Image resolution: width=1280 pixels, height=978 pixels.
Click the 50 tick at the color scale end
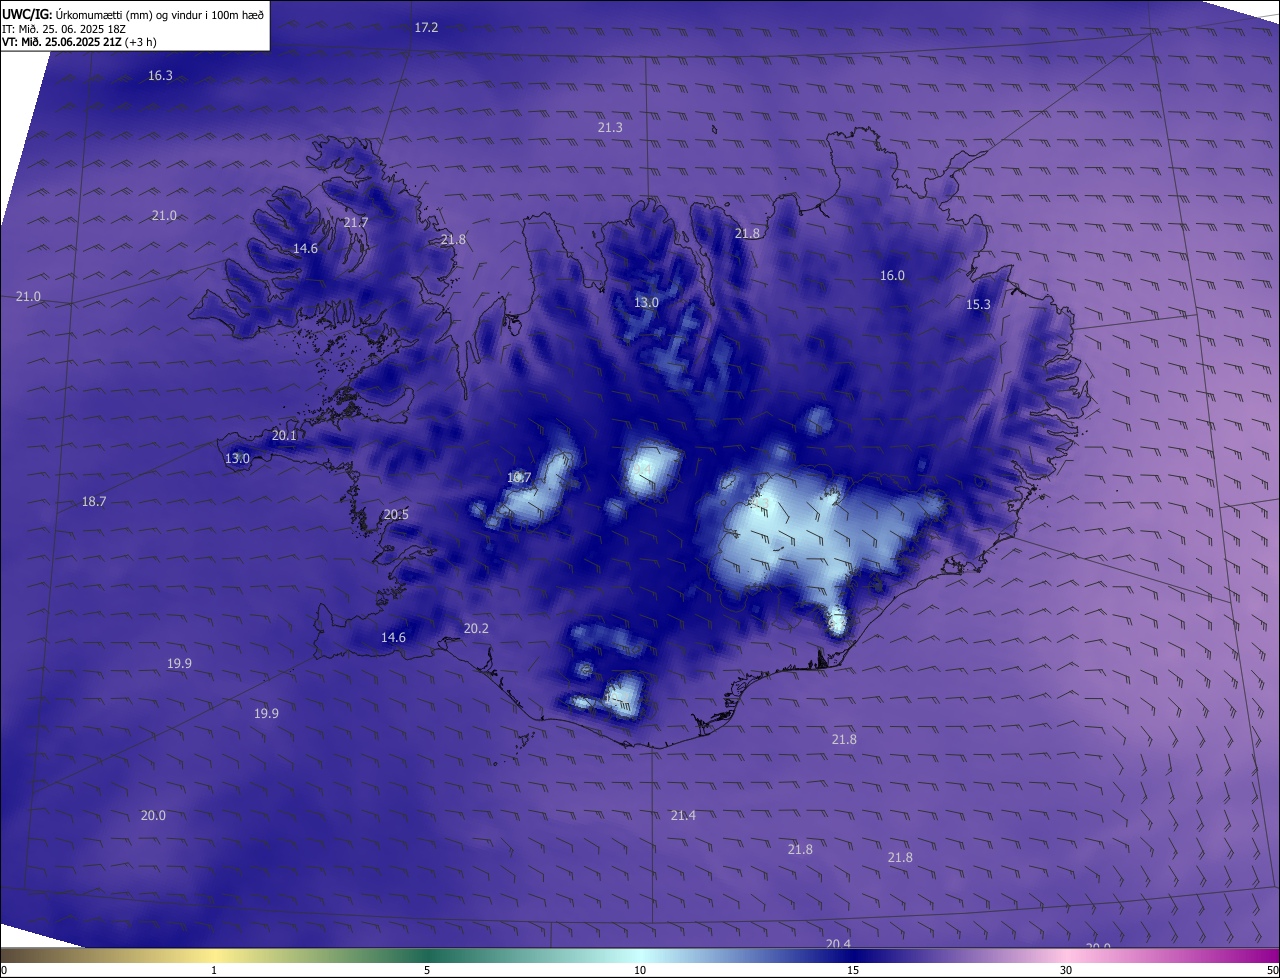coord(1272,970)
